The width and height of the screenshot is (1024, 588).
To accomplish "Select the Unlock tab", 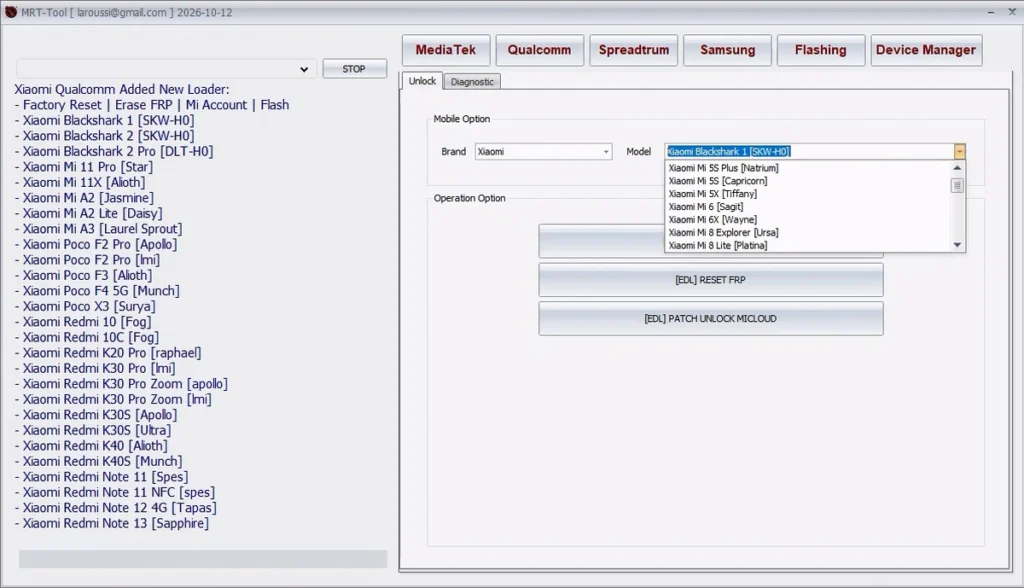I will pyautogui.click(x=422, y=81).
